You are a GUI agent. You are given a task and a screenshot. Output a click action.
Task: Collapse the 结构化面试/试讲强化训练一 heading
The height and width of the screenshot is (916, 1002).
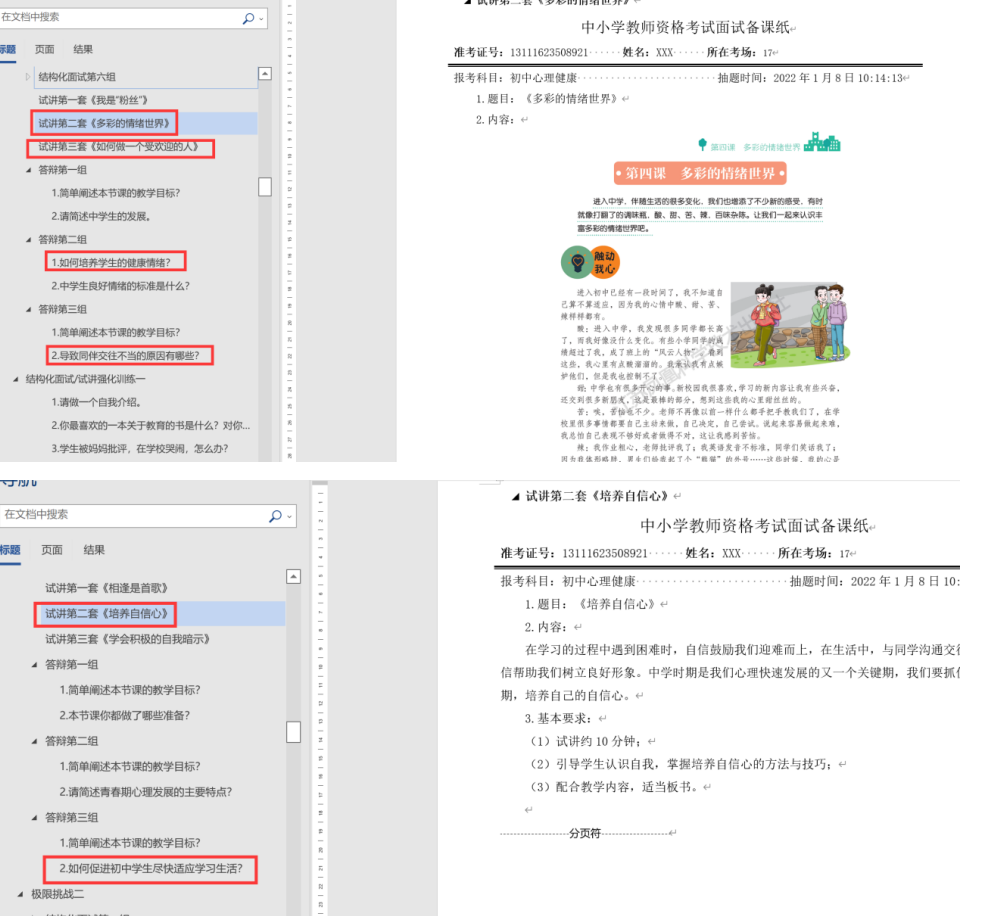(16, 379)
